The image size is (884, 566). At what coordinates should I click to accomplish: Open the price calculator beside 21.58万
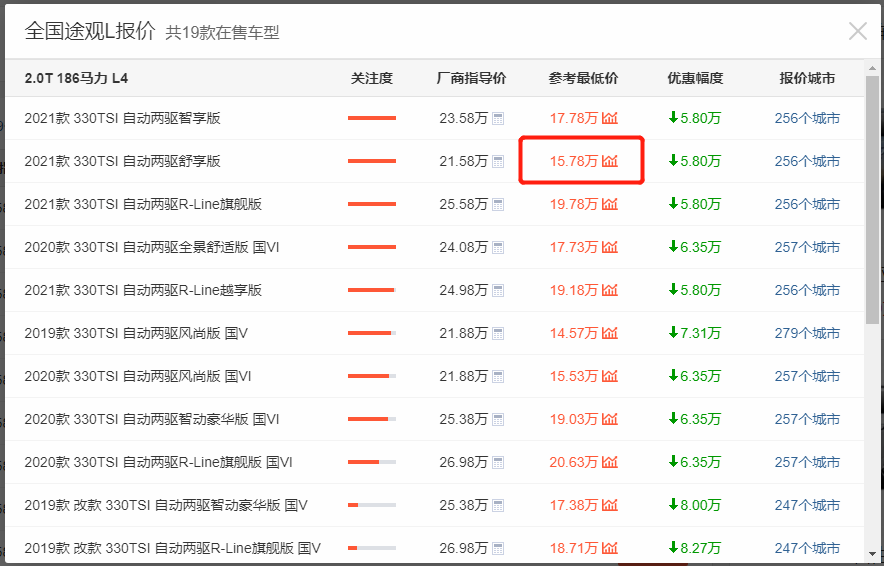click(498, 161)
